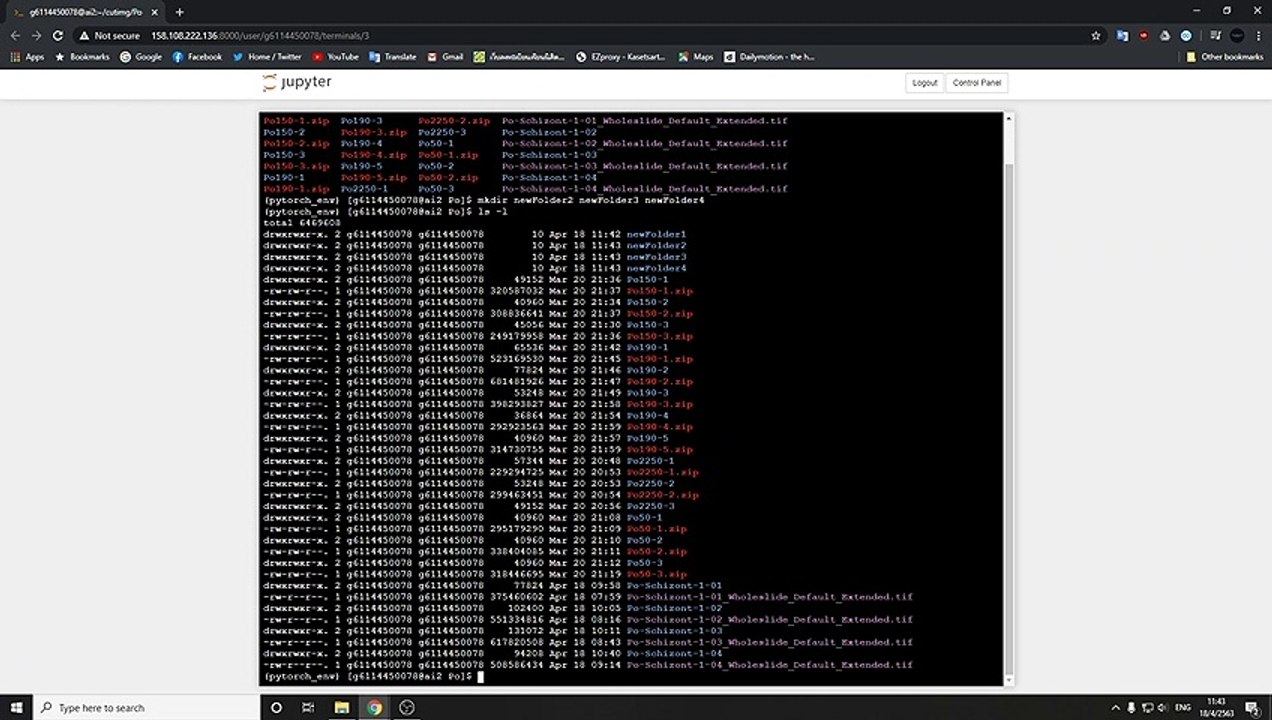1272x720 pixels.
Task: Close the g6114450078 terminal tab
Action: tap(154, 12)
